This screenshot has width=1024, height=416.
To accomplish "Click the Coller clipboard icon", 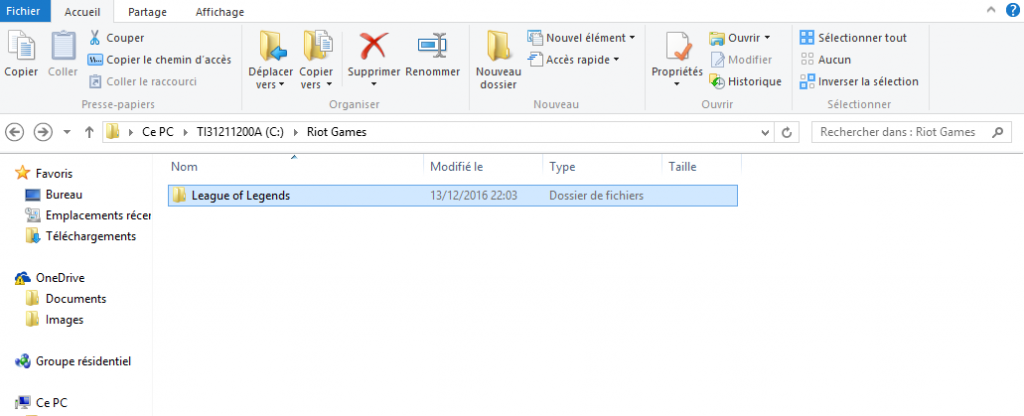I will point(63,47).
